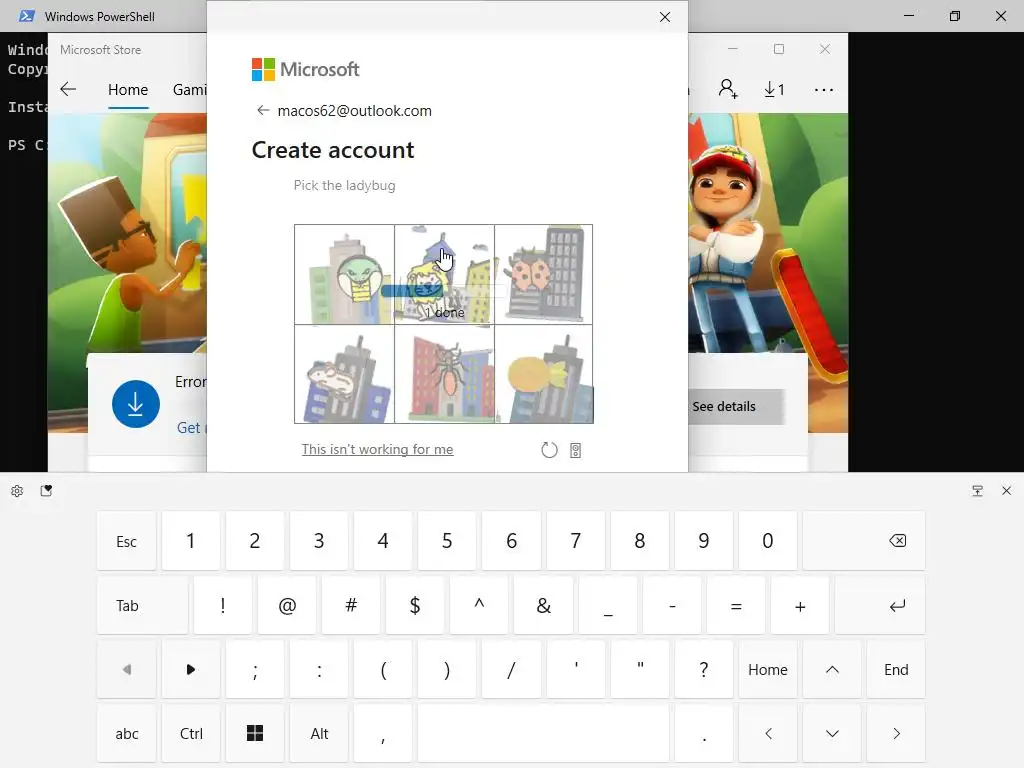Go back in Microsoft Store window
This screenshot has height=768, width=1024.
[68, 89]
